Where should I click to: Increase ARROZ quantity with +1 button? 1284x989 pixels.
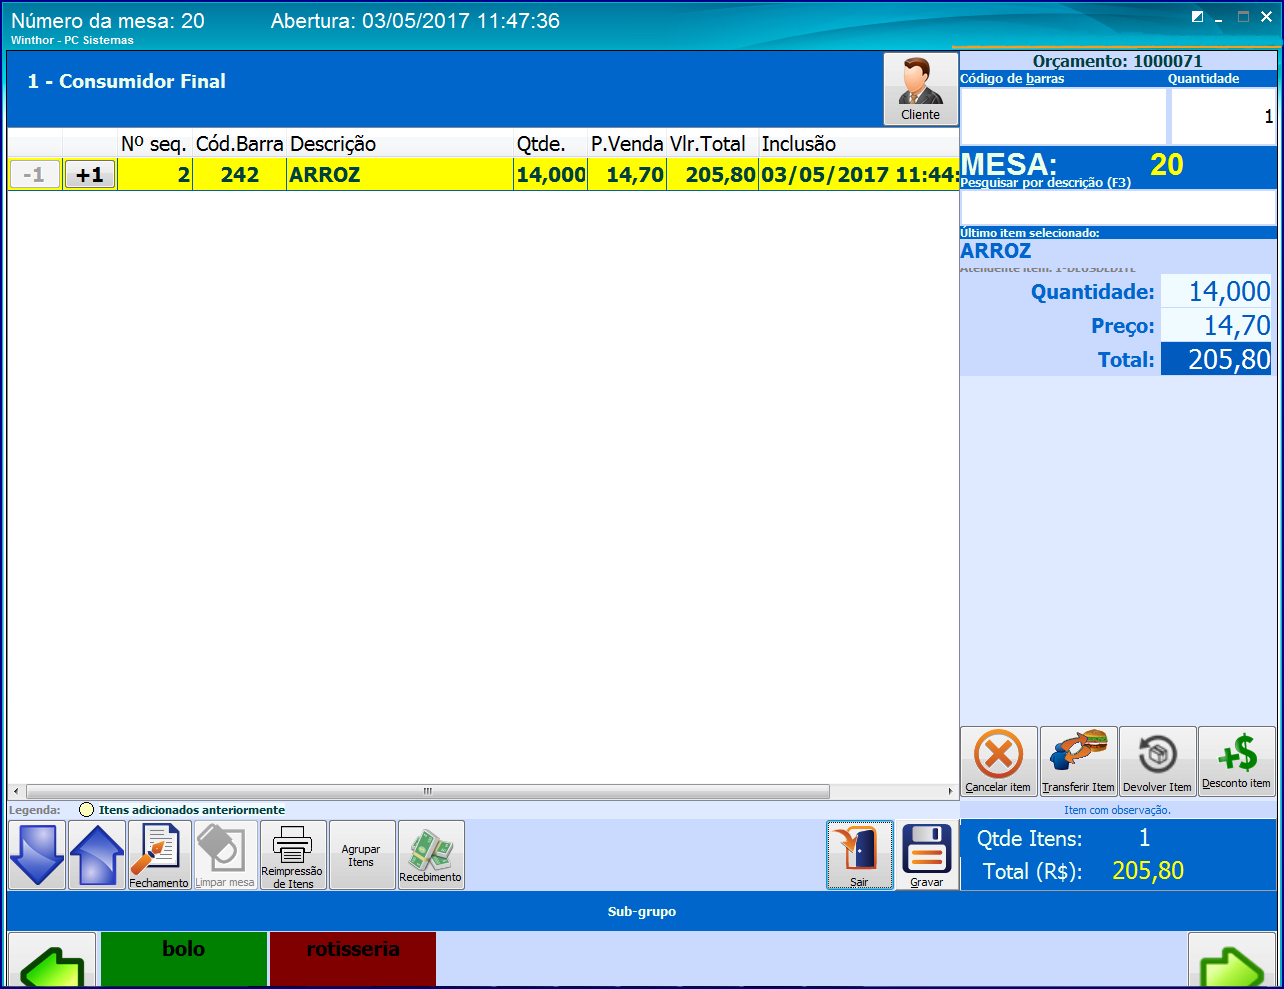pos(90,175)
